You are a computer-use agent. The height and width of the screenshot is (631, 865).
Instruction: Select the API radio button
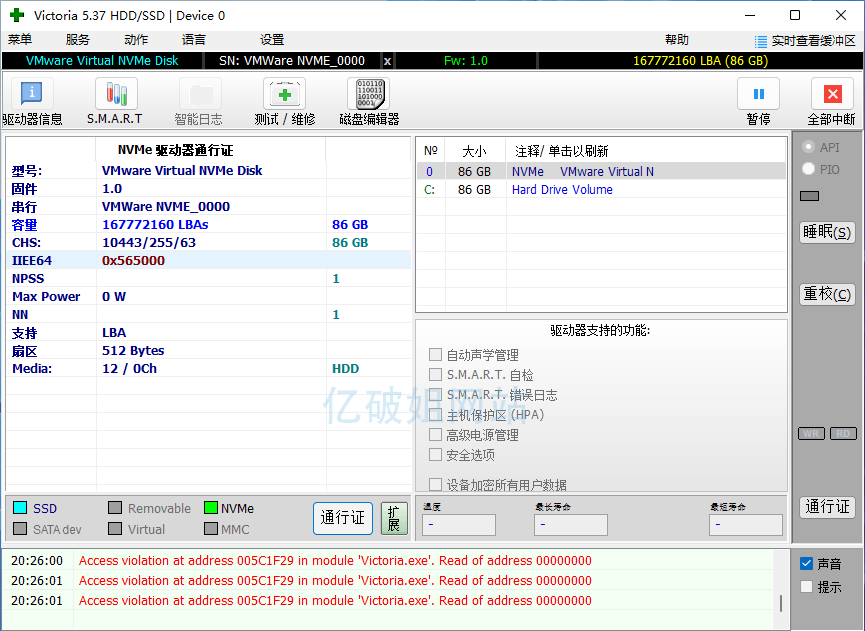[808, 147]
